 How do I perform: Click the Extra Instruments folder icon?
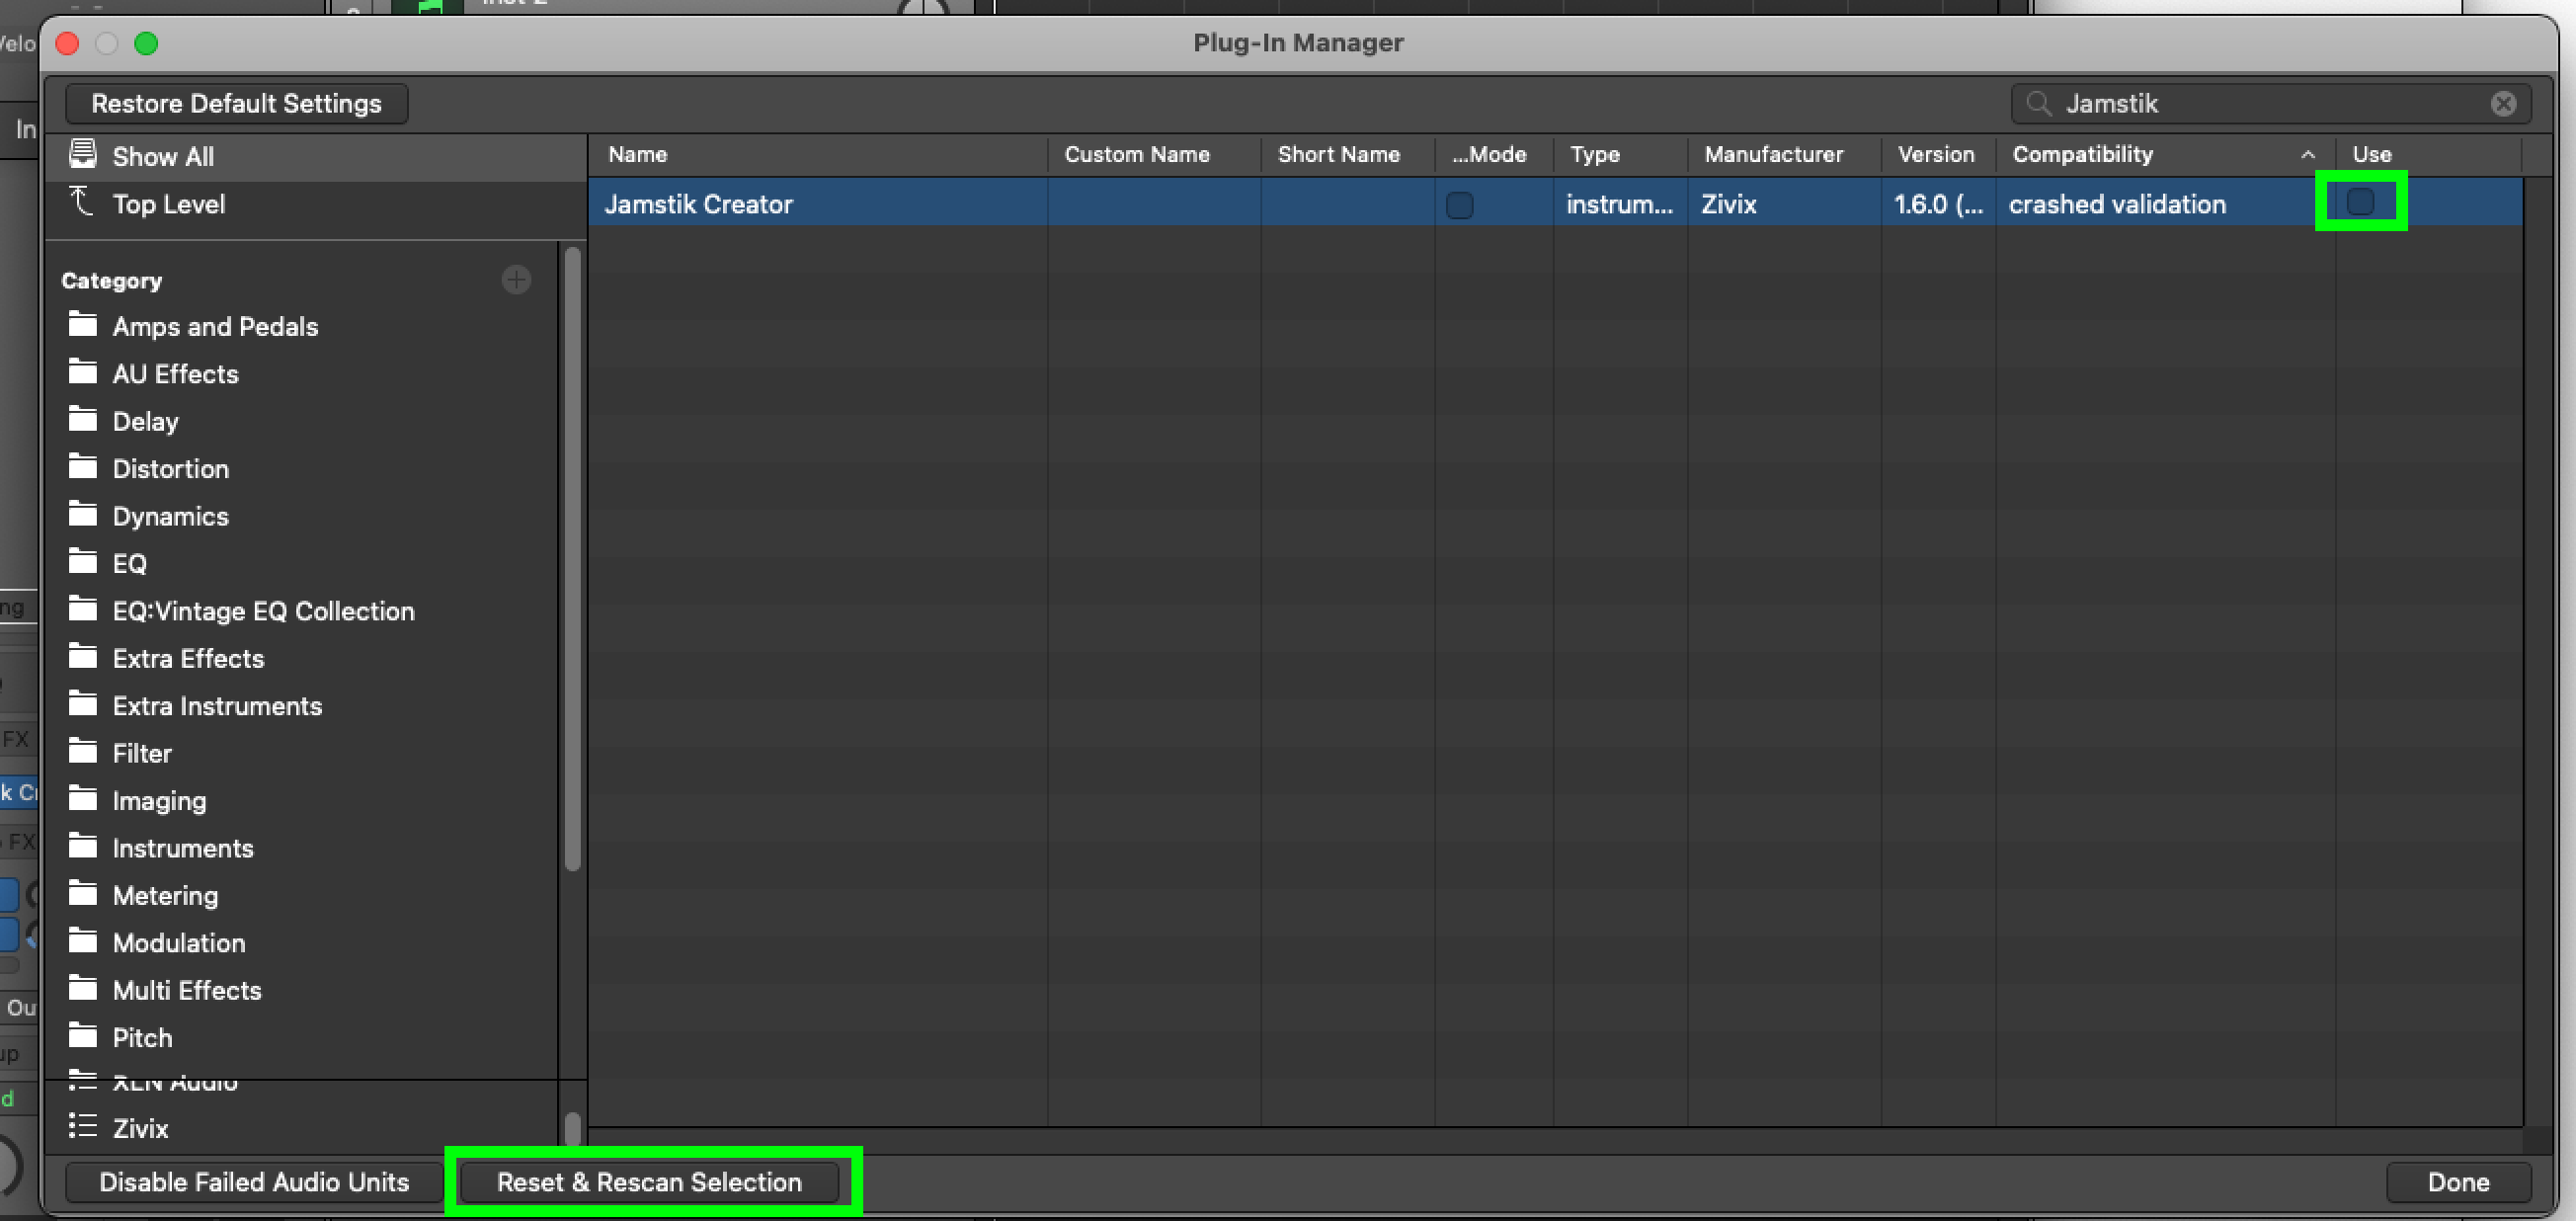coord(82,705)
